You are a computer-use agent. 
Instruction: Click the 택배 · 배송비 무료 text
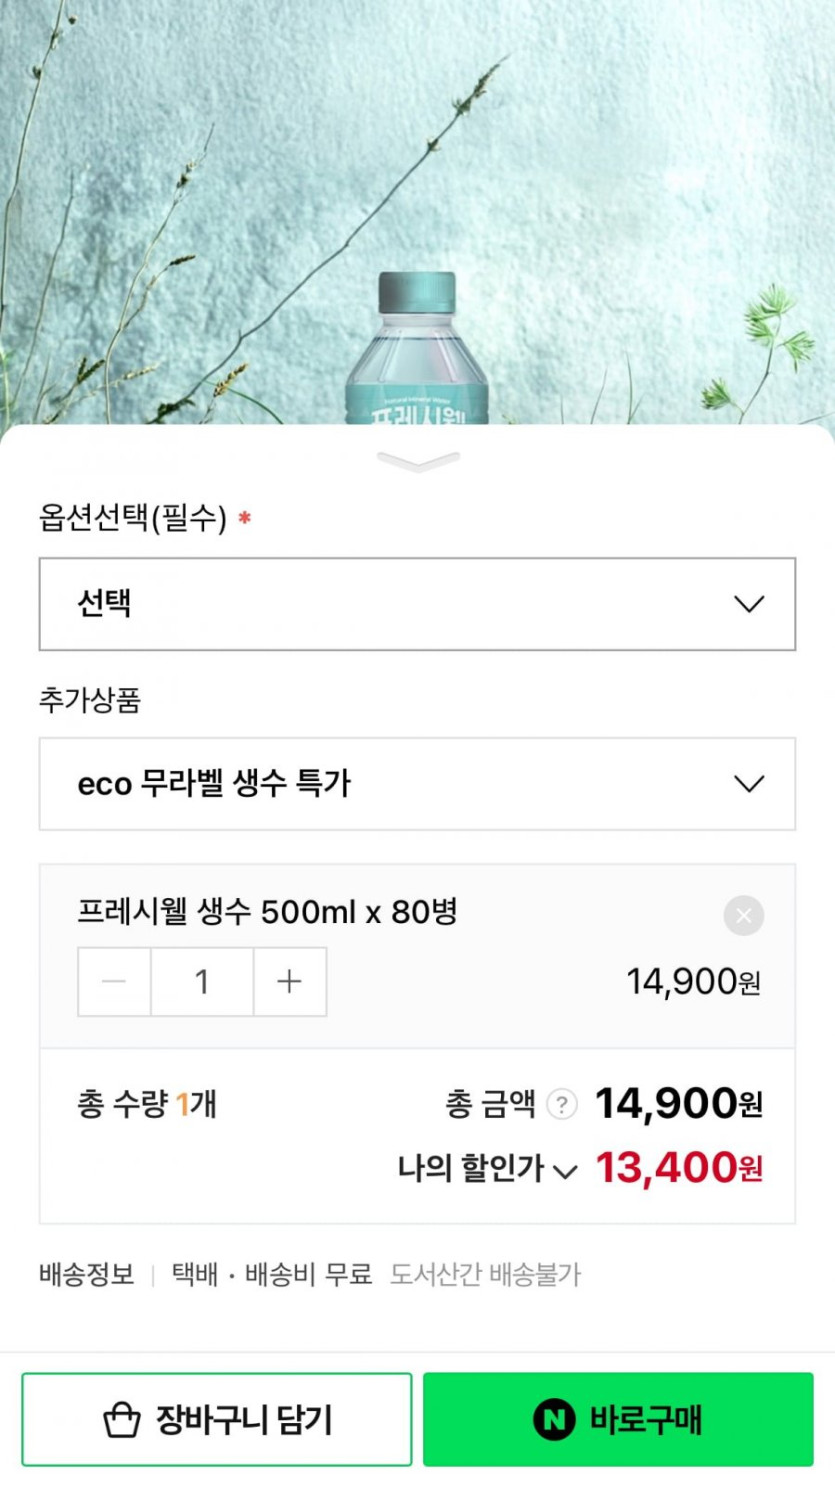pos(271,1274)
